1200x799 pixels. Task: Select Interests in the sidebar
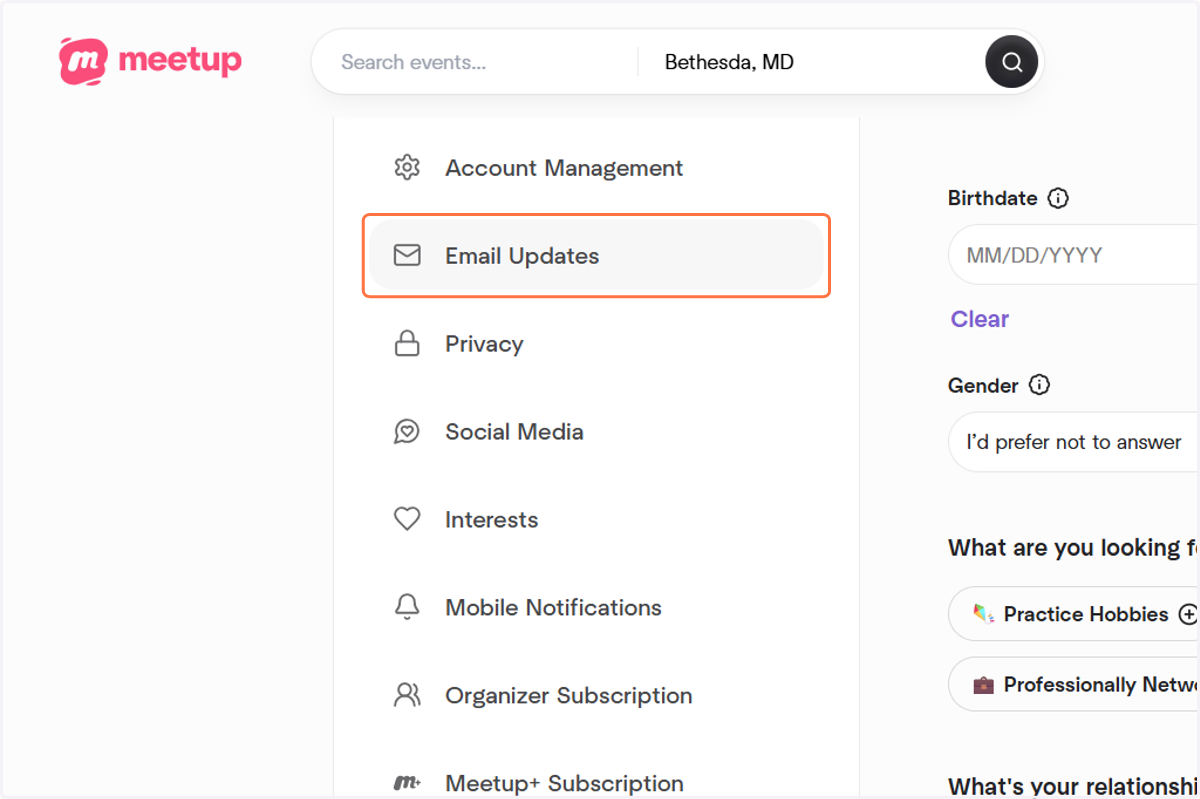[596, 519]
